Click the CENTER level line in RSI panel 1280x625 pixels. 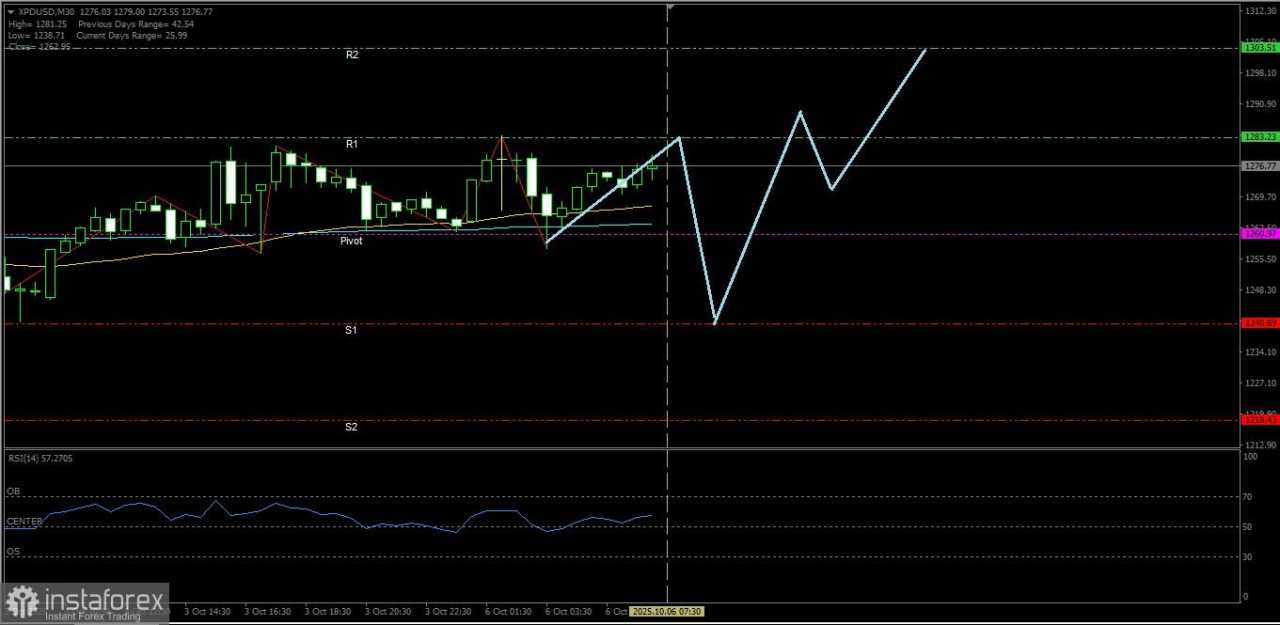[x=22, y=521]
